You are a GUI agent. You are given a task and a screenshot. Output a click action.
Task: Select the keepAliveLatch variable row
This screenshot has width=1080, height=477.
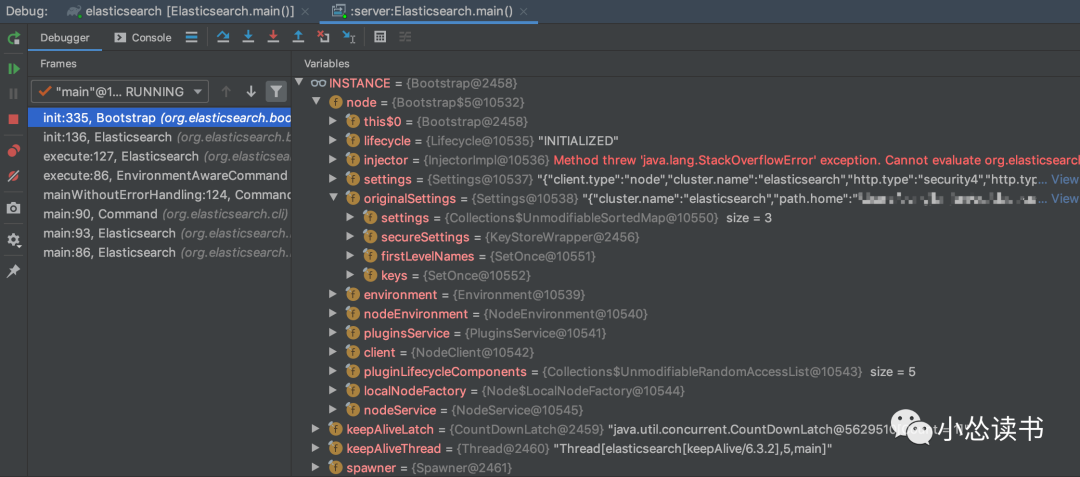(686, 430)
